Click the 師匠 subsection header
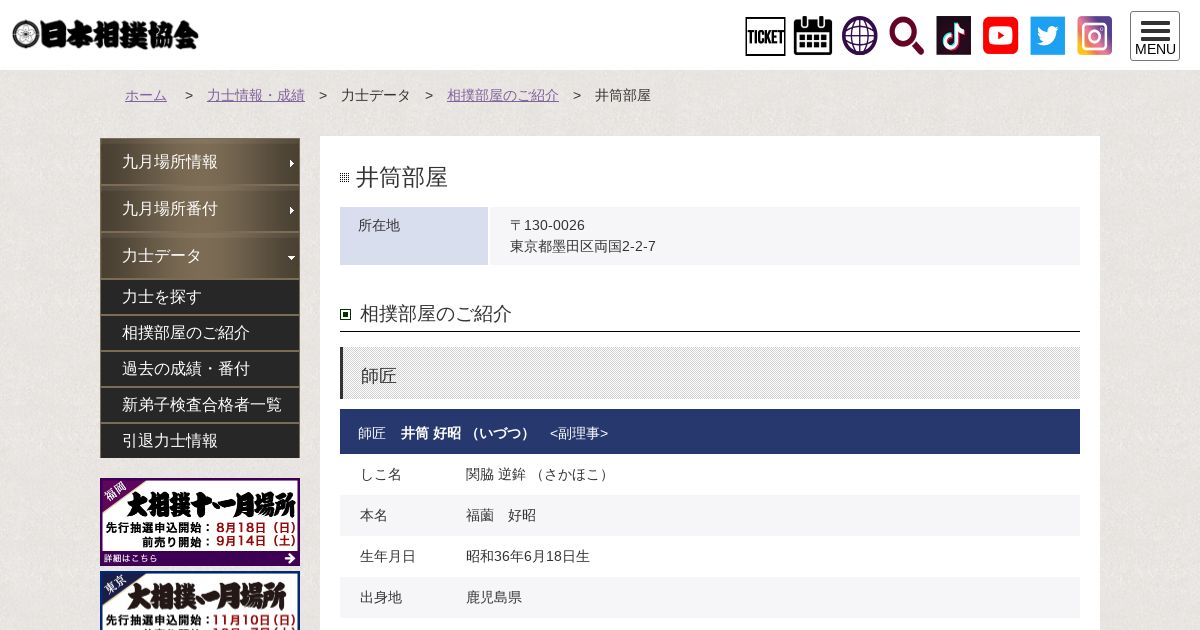Viewport: 1200px width, 630px height. coord(710,373)
